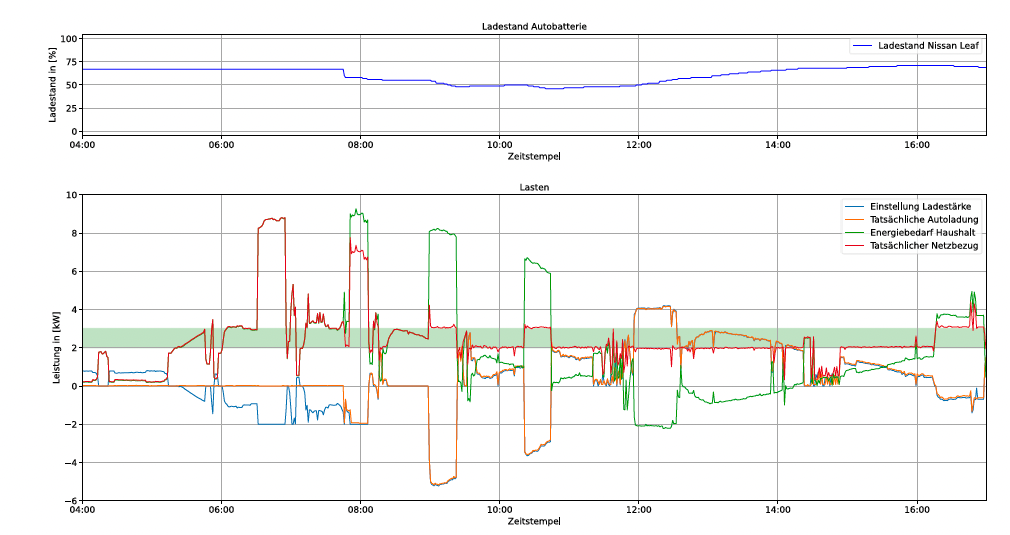Screen dimensions: 1010x535
Task: Click the 'Lasten' chart title
Action: 534,187
